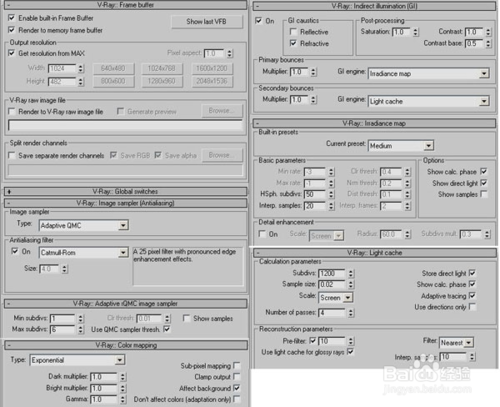Click the HSph. subdivs value field
The image size is (500, 407).
pos(315,194)
